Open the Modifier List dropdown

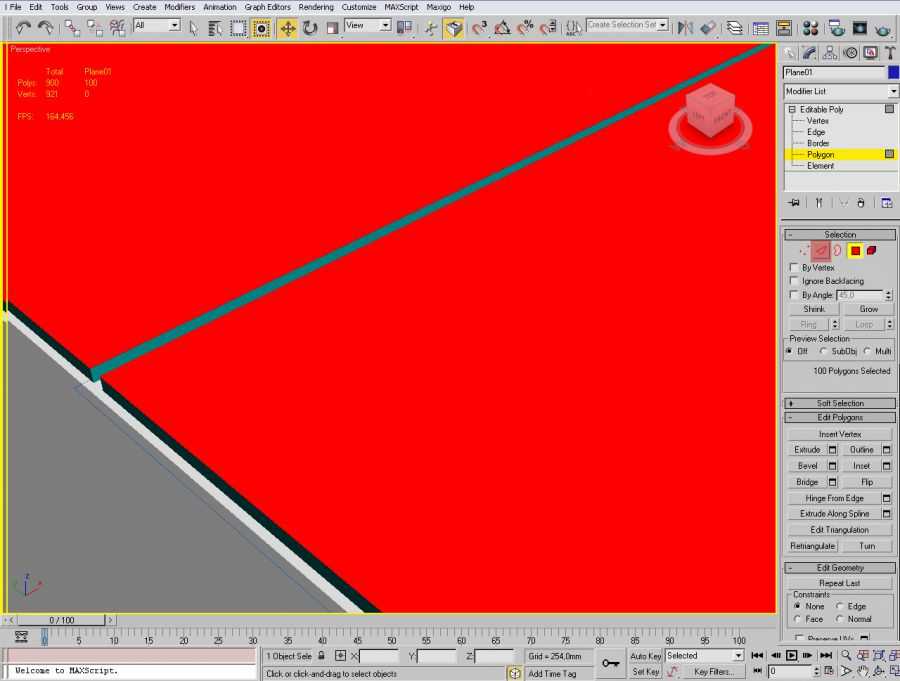[x=840, y=91]
